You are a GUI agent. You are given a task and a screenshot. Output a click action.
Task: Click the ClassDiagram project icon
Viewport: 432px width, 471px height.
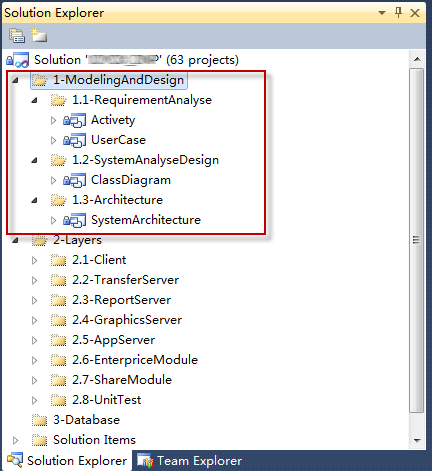pos(75,180)
